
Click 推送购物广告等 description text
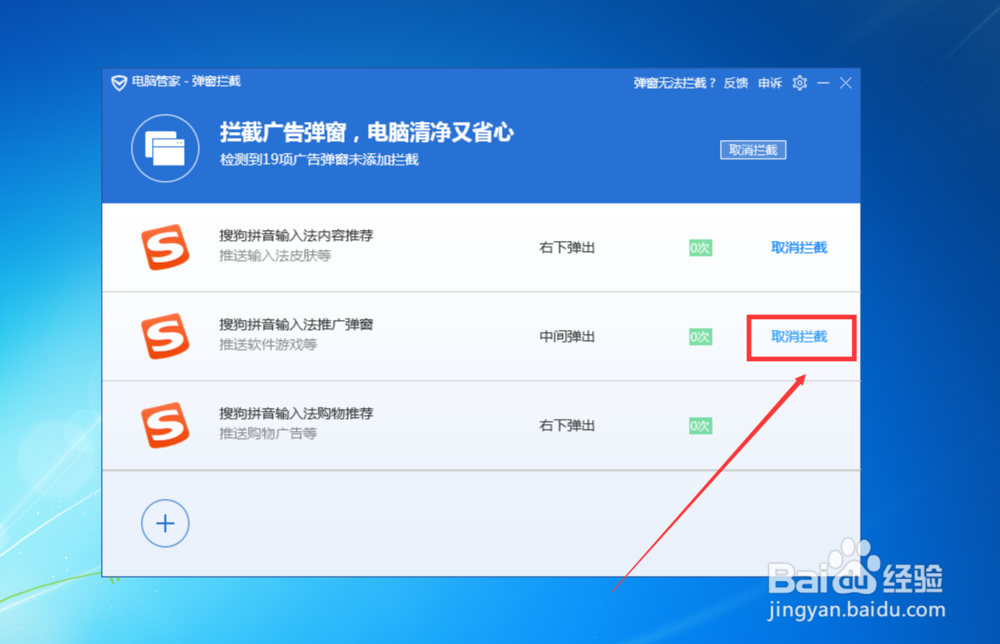268,434
